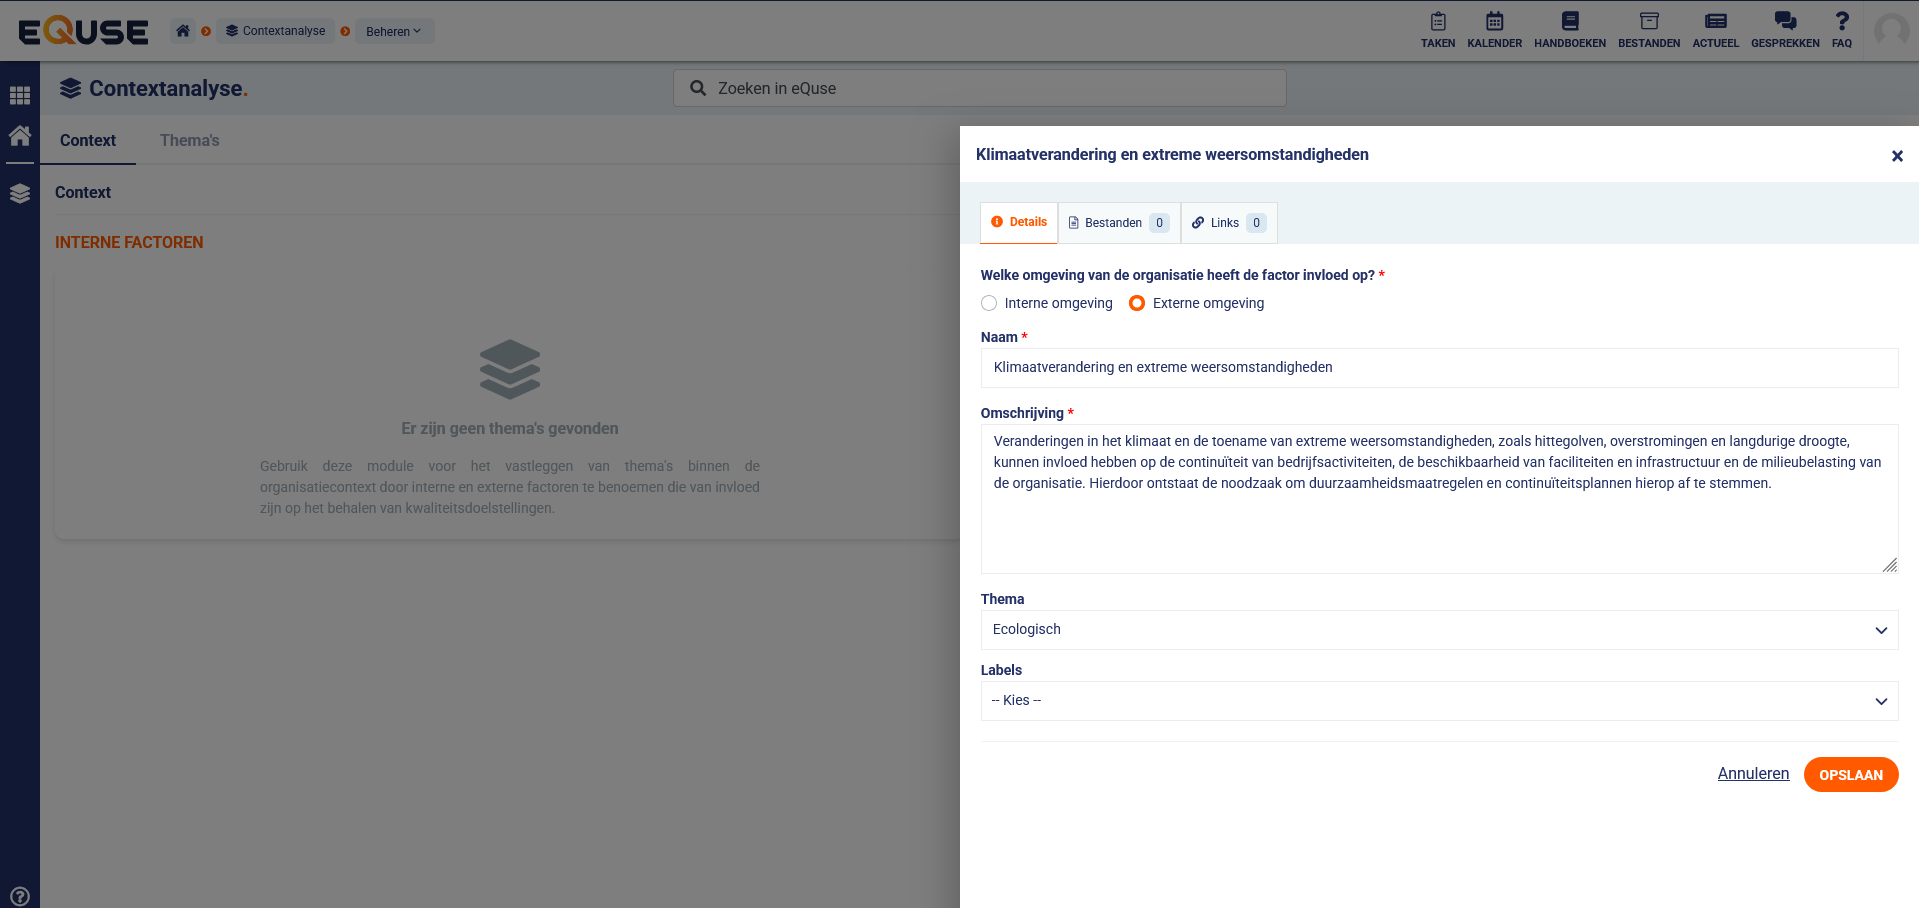The width and height of the screenshot is (1919, 908).
Task: Click the home breadcrumb icon
Action: (183, 31)
